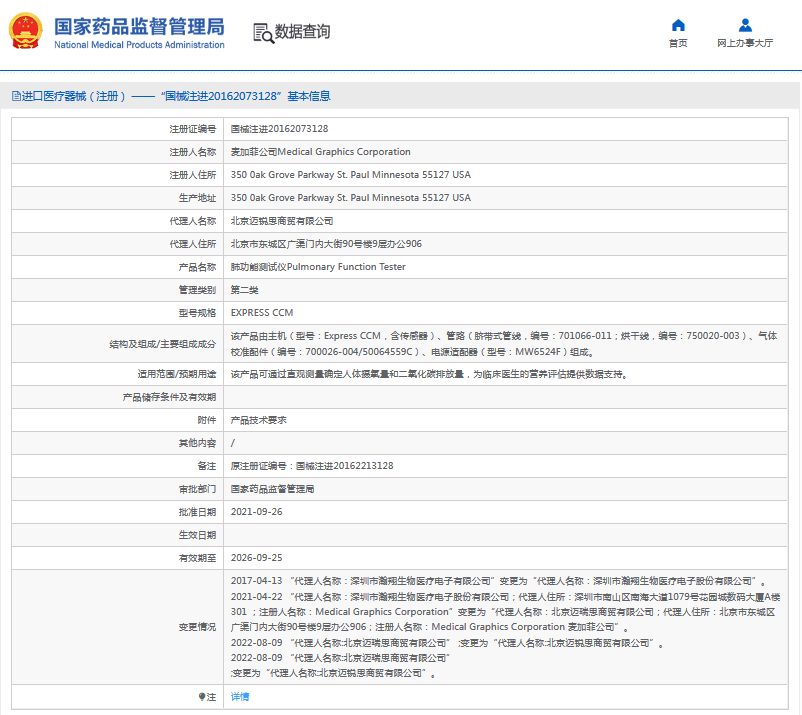802x715 pixels.
Task: Click the 备注 row label
Action: [207, 466]
